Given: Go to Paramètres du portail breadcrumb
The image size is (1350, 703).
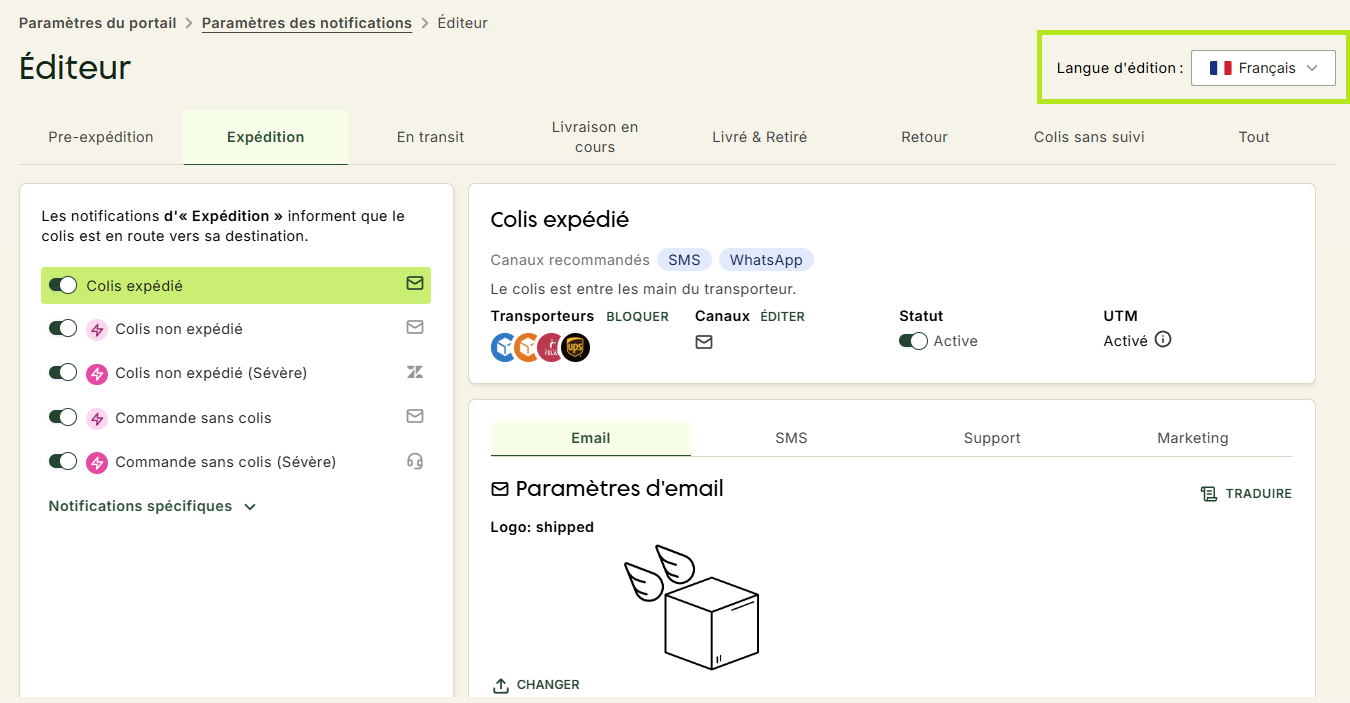Looking at the screenshot, I should click(98, 22).
